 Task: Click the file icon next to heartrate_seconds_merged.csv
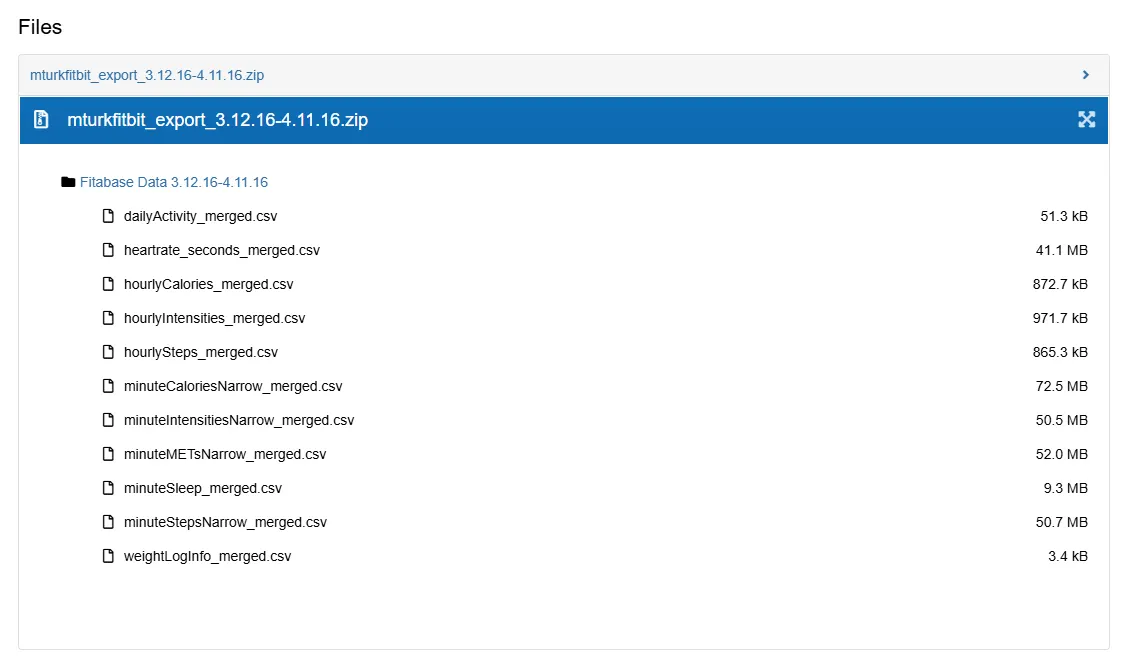coord(108,250)
